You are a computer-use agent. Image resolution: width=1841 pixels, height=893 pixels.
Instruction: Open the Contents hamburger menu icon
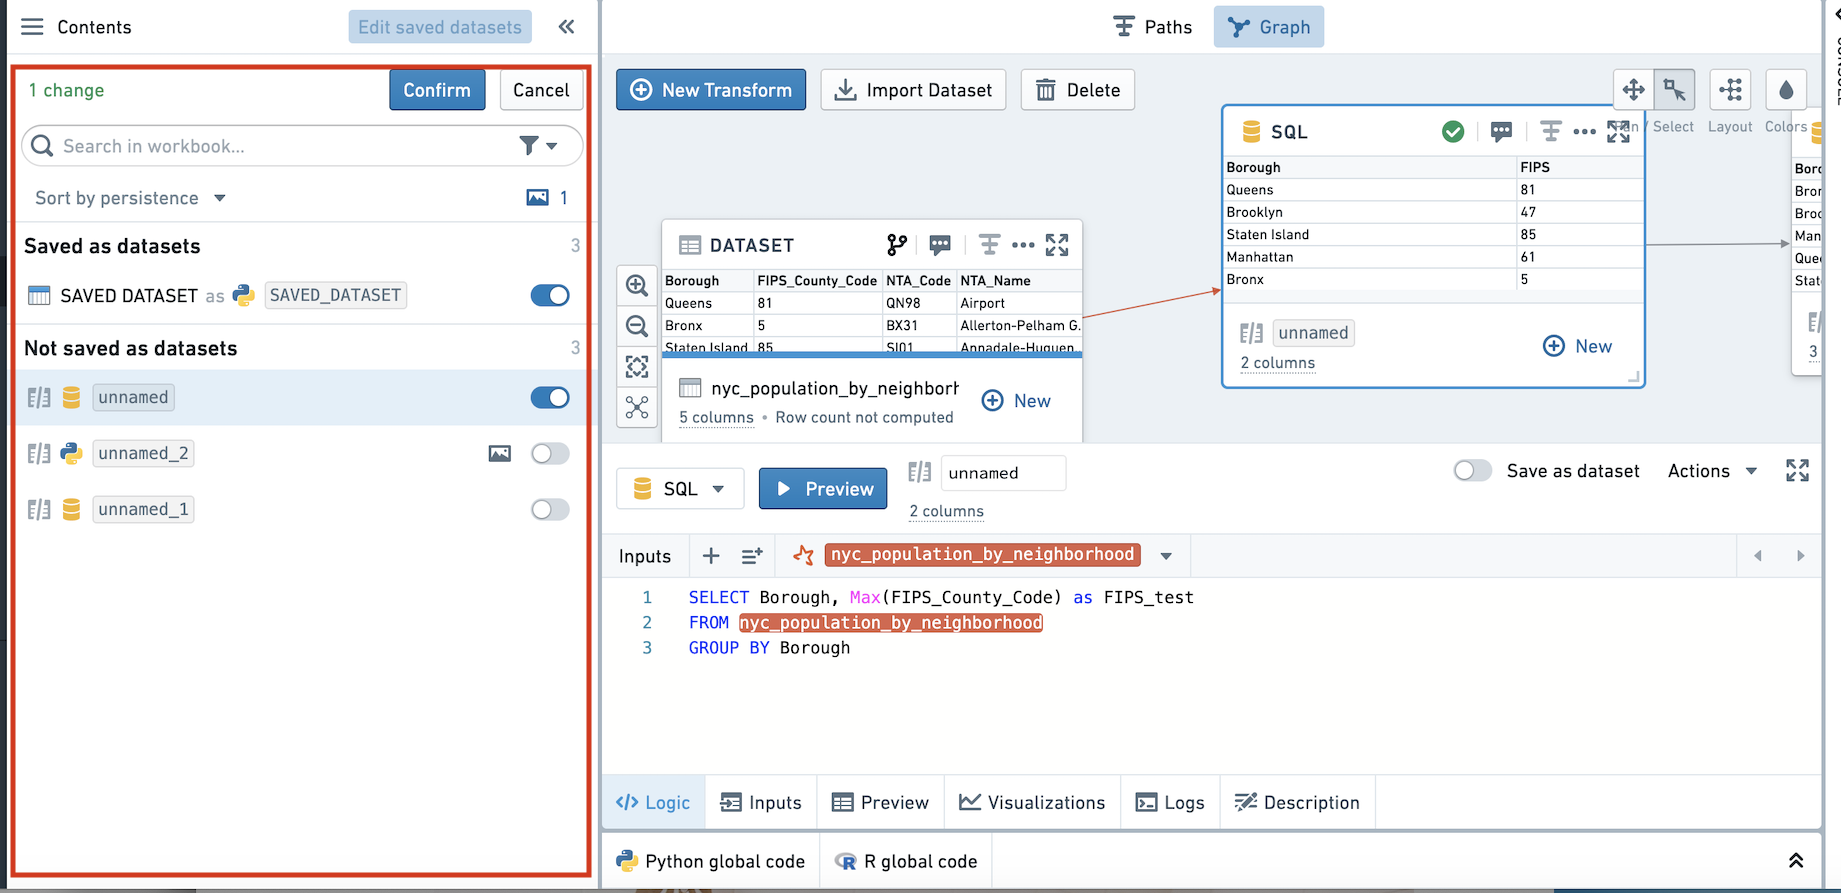tap(32, 27)
